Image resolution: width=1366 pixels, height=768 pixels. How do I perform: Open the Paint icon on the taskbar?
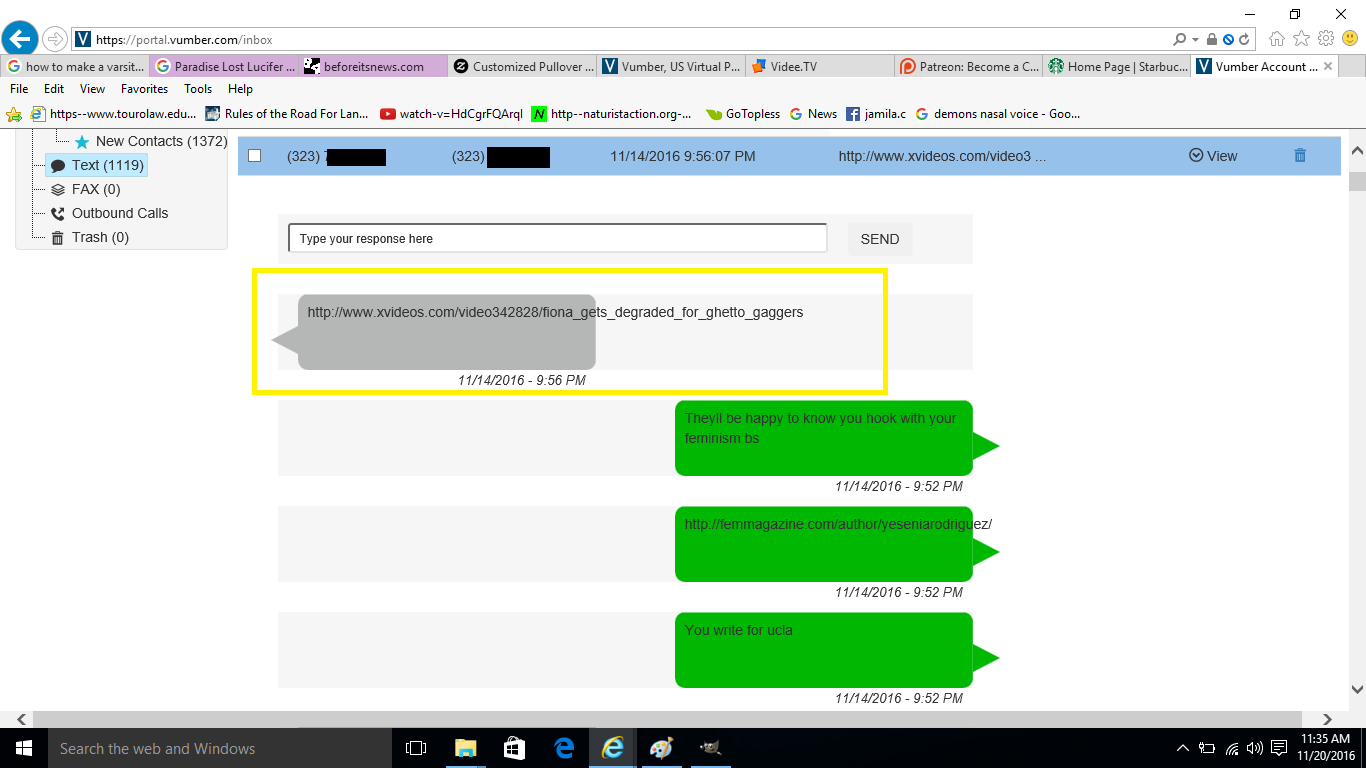click(662, 748)
